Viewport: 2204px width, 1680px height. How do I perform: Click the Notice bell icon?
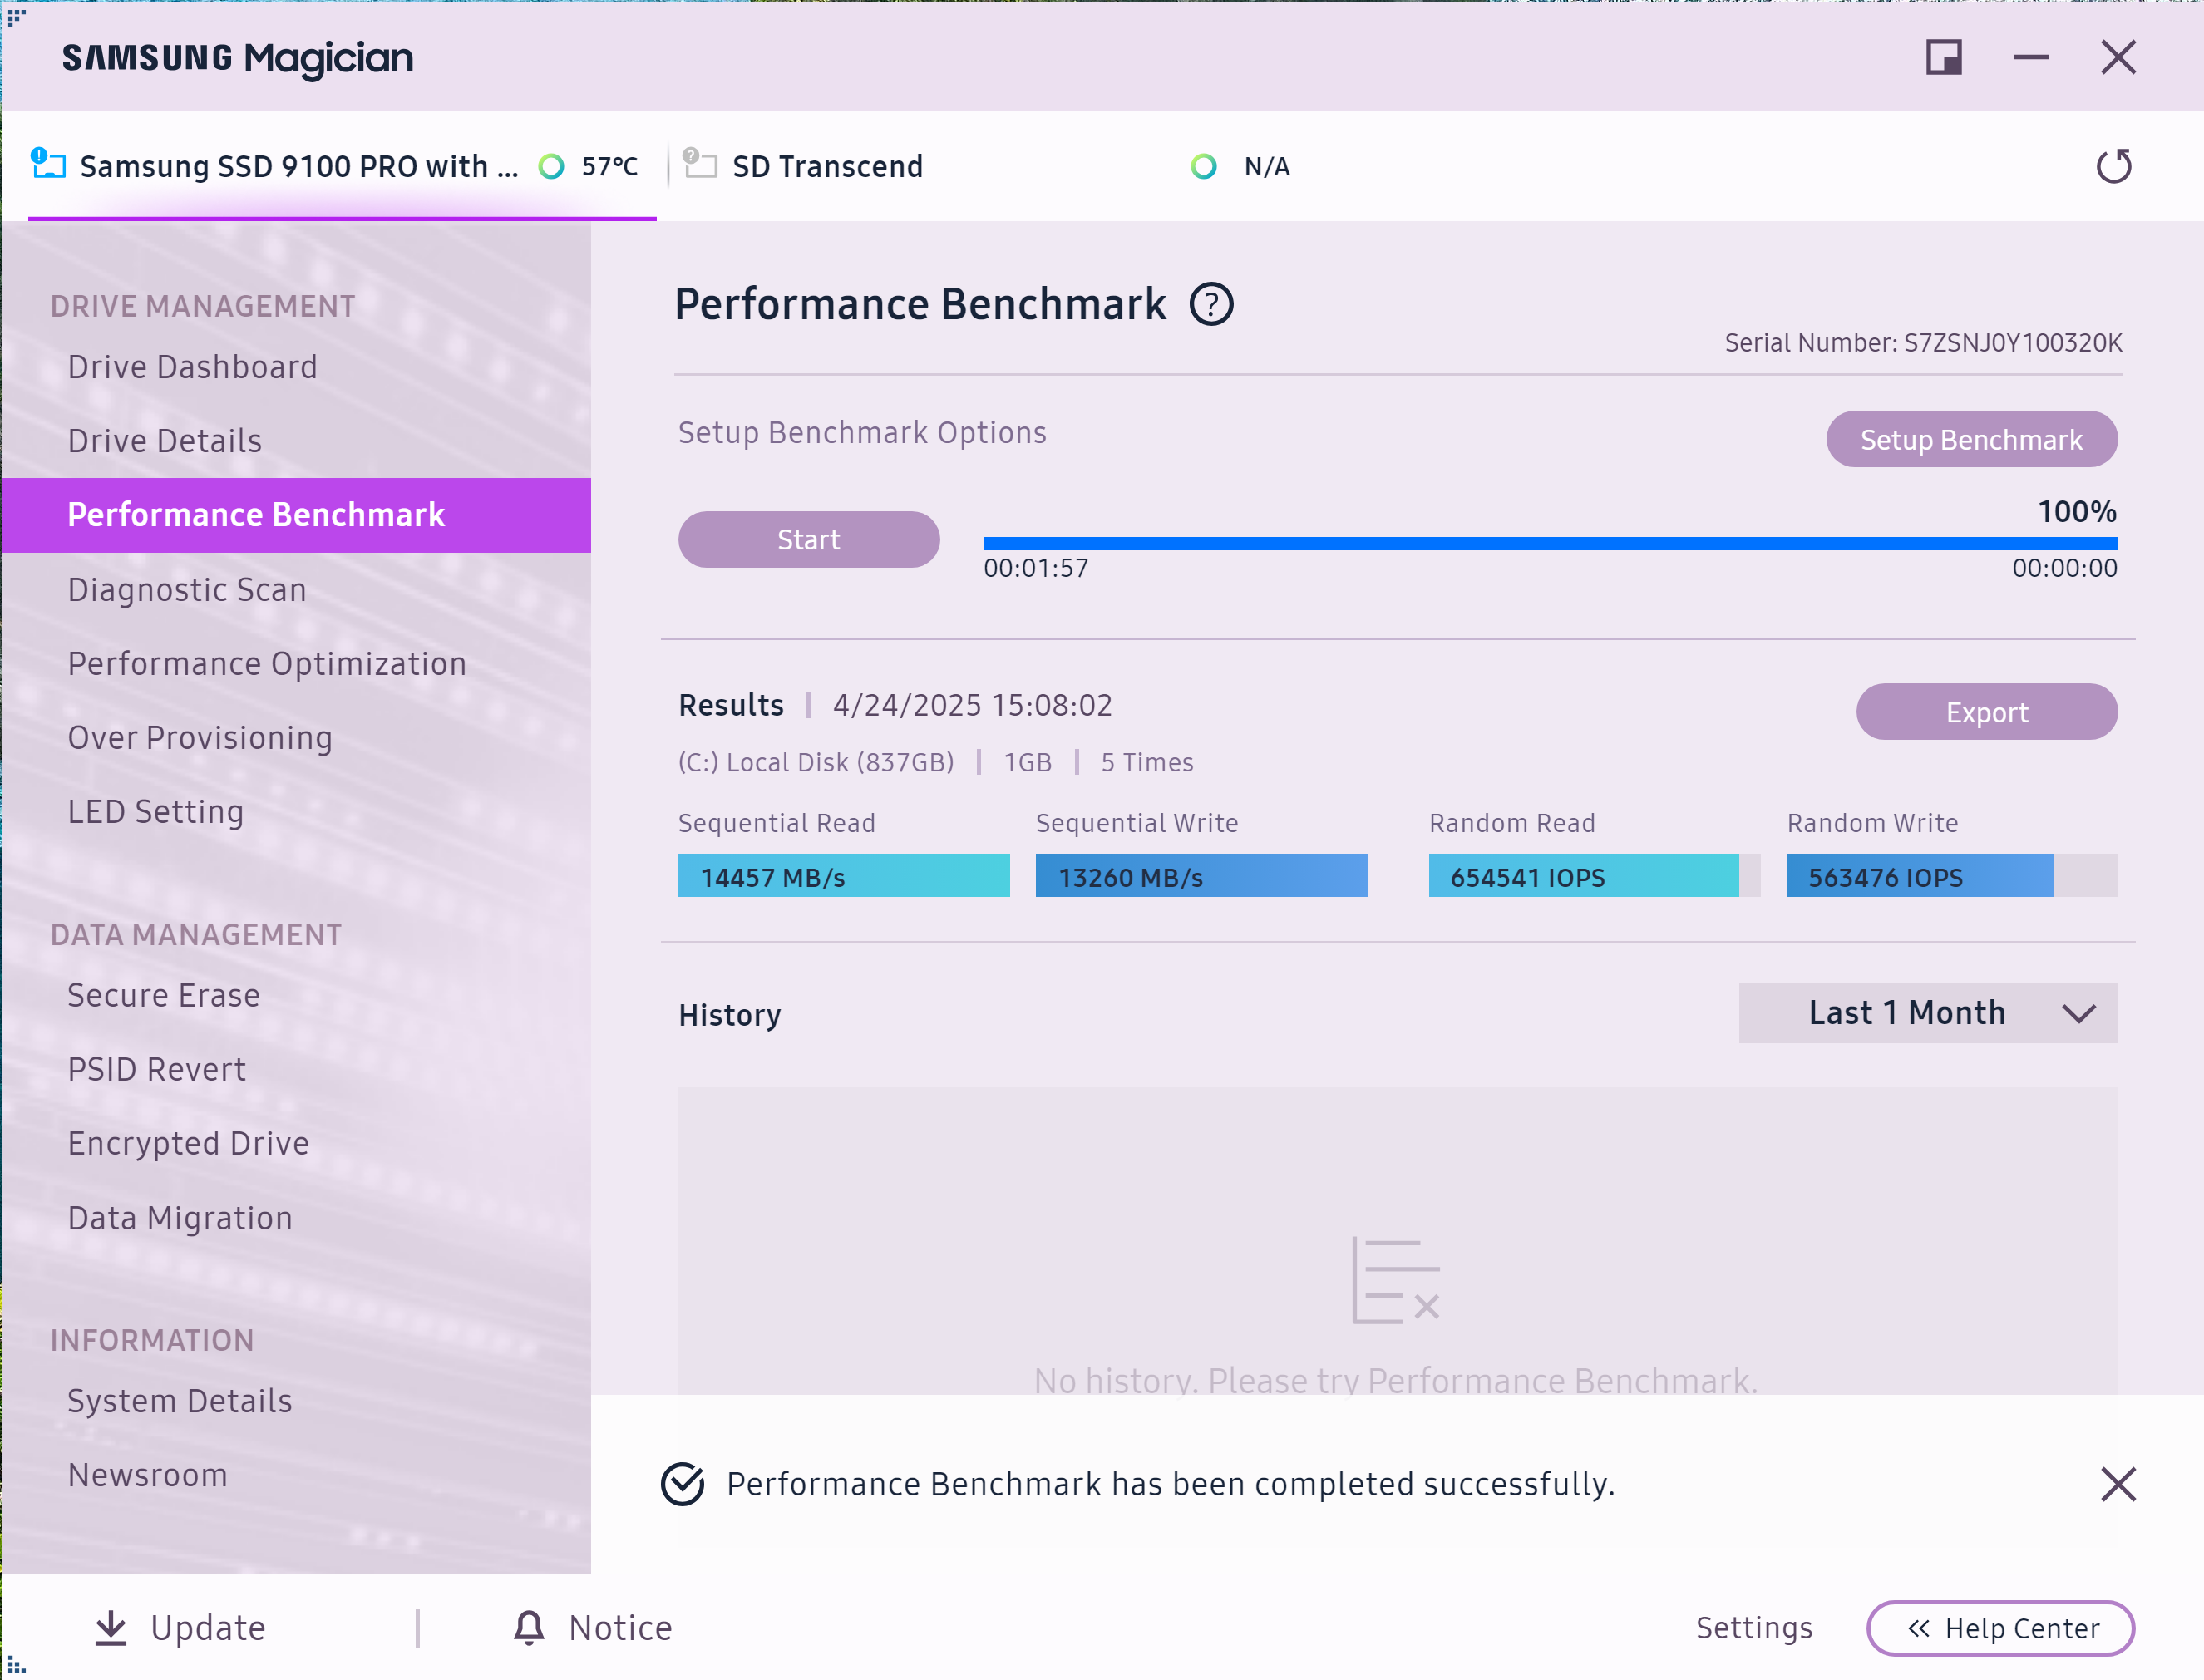click(529, 1628)
